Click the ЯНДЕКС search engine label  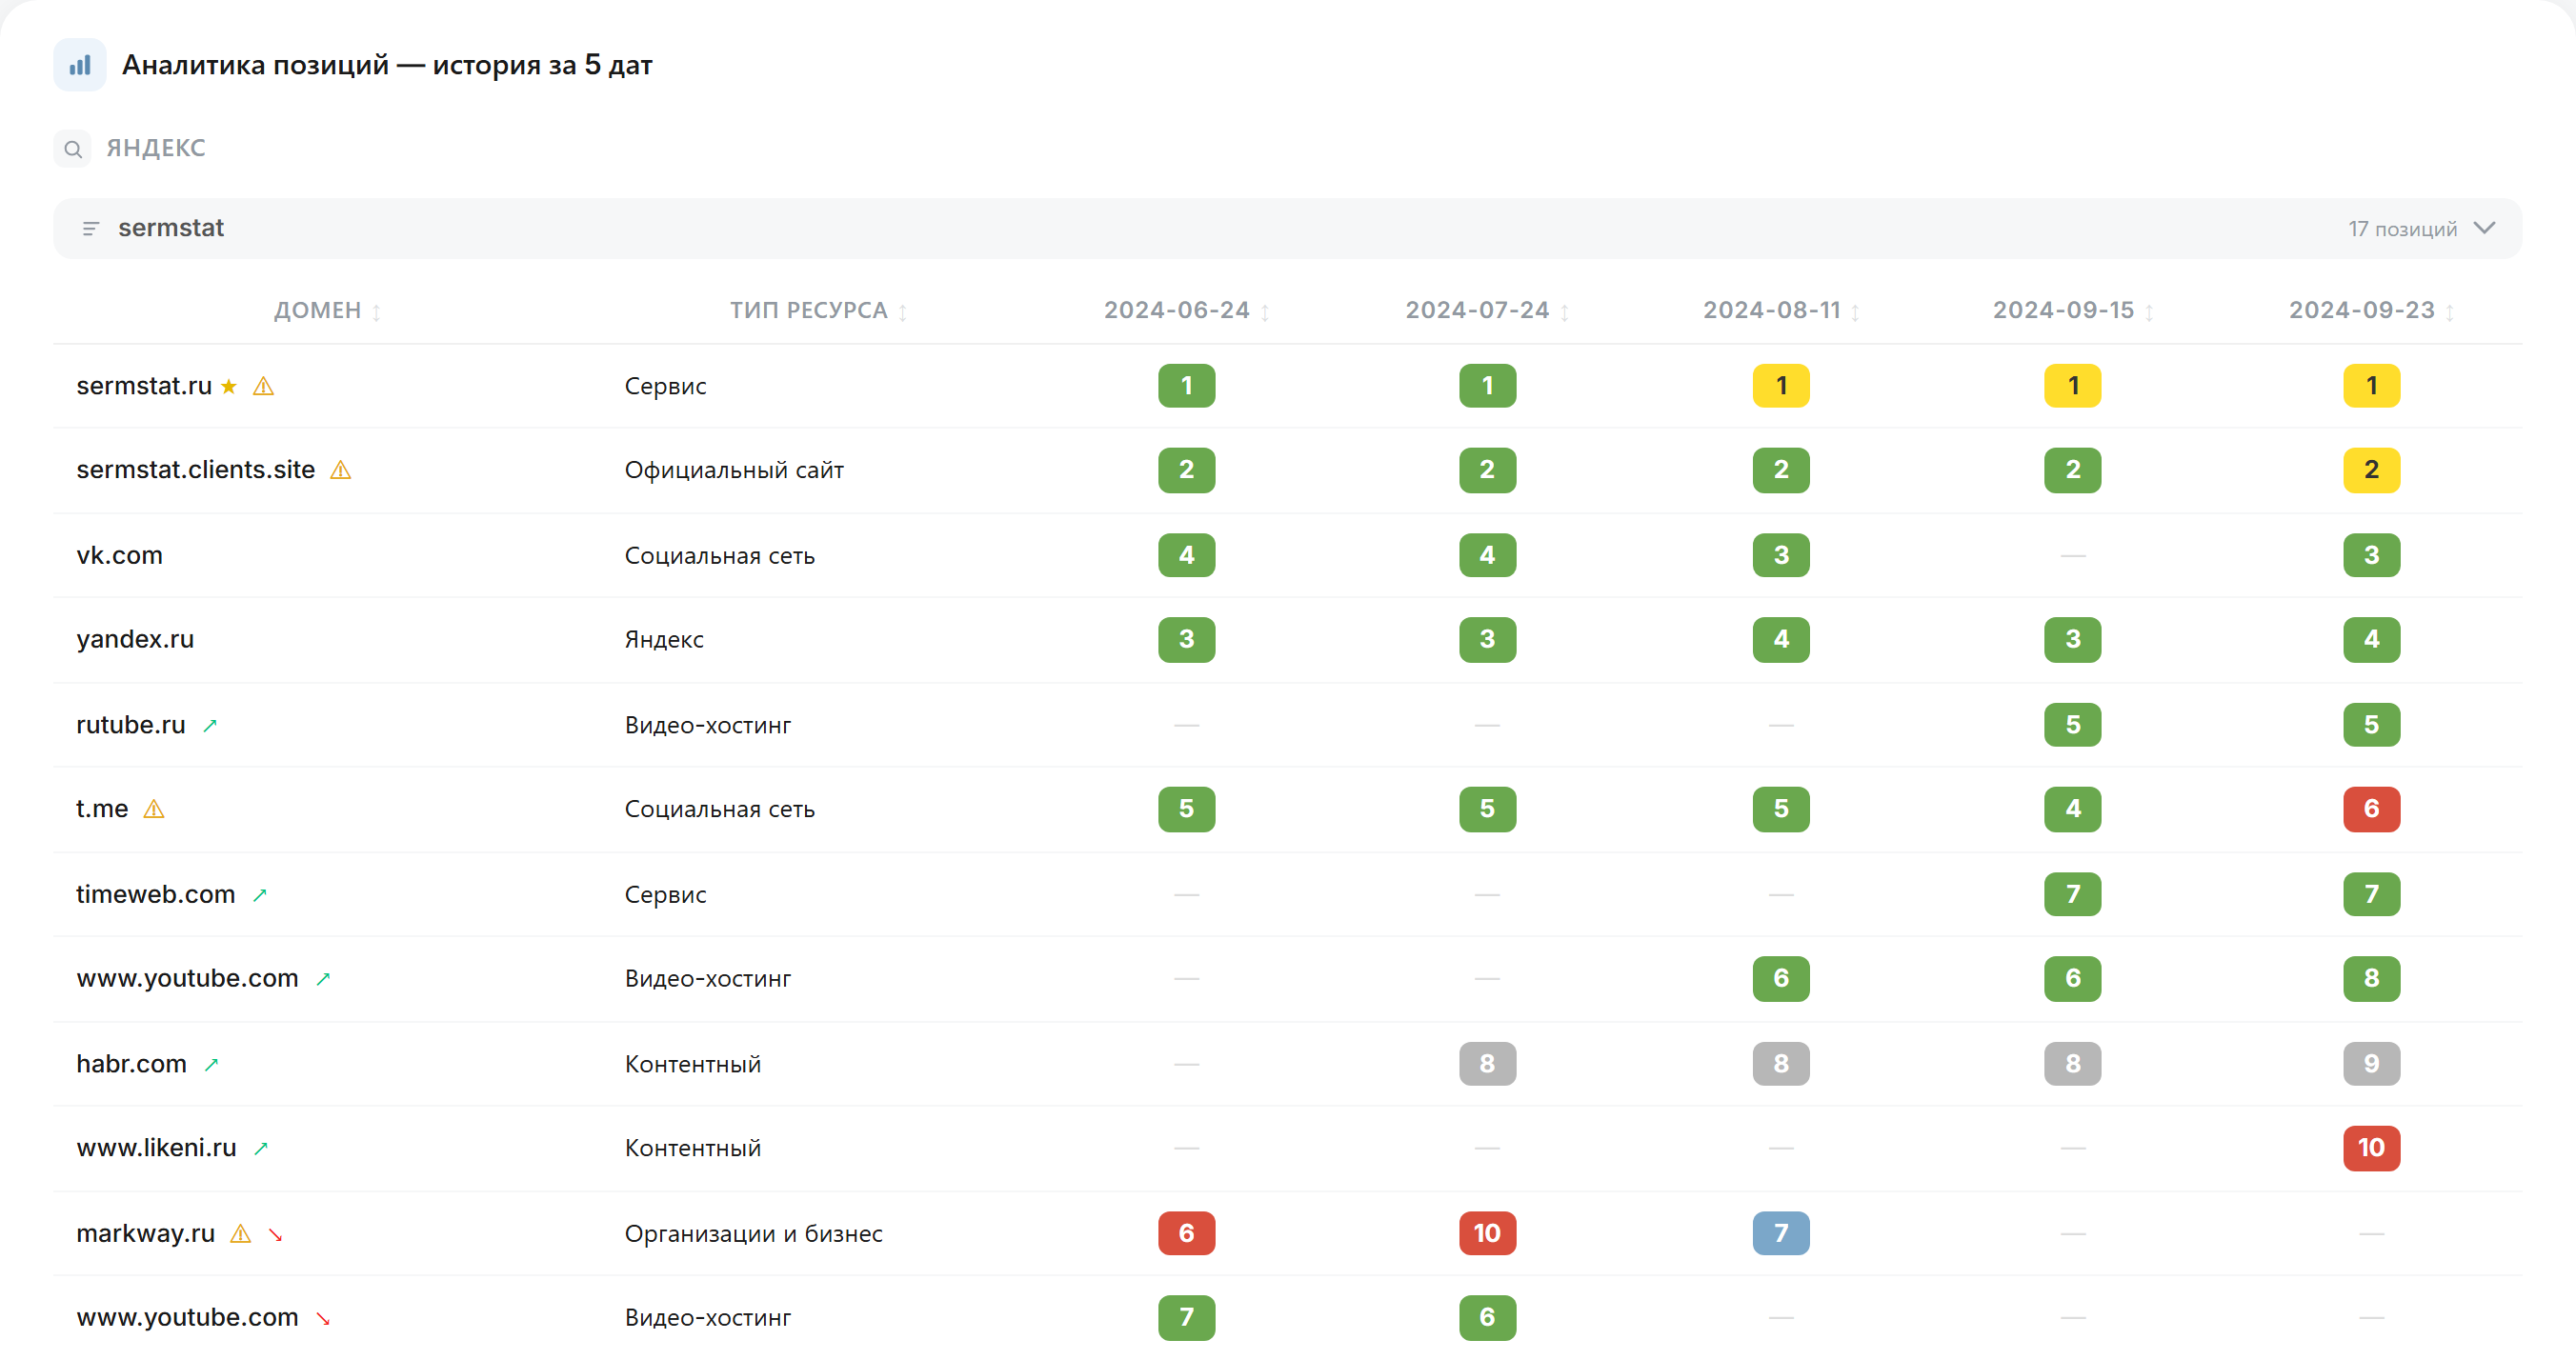tap(156, 148)
